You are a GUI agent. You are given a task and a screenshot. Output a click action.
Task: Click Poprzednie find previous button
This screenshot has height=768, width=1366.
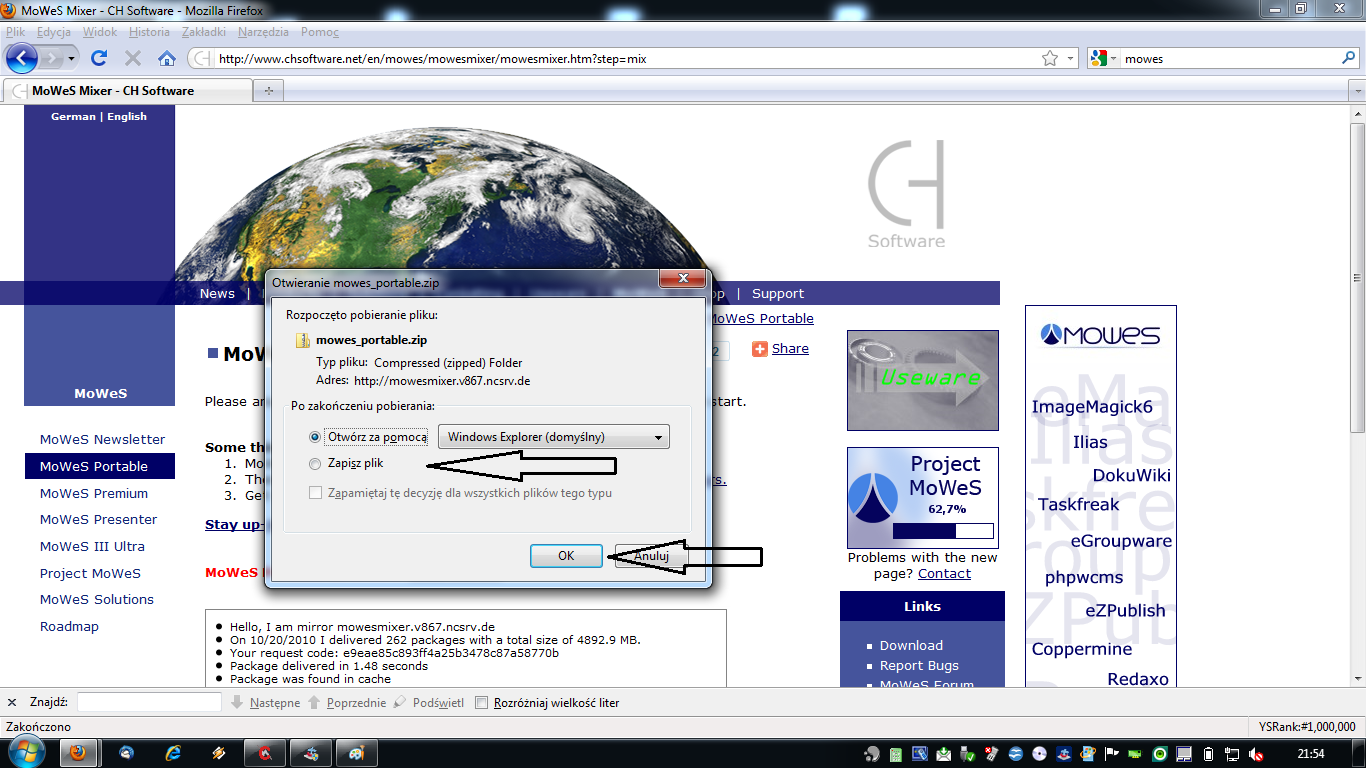coord(346,703)
